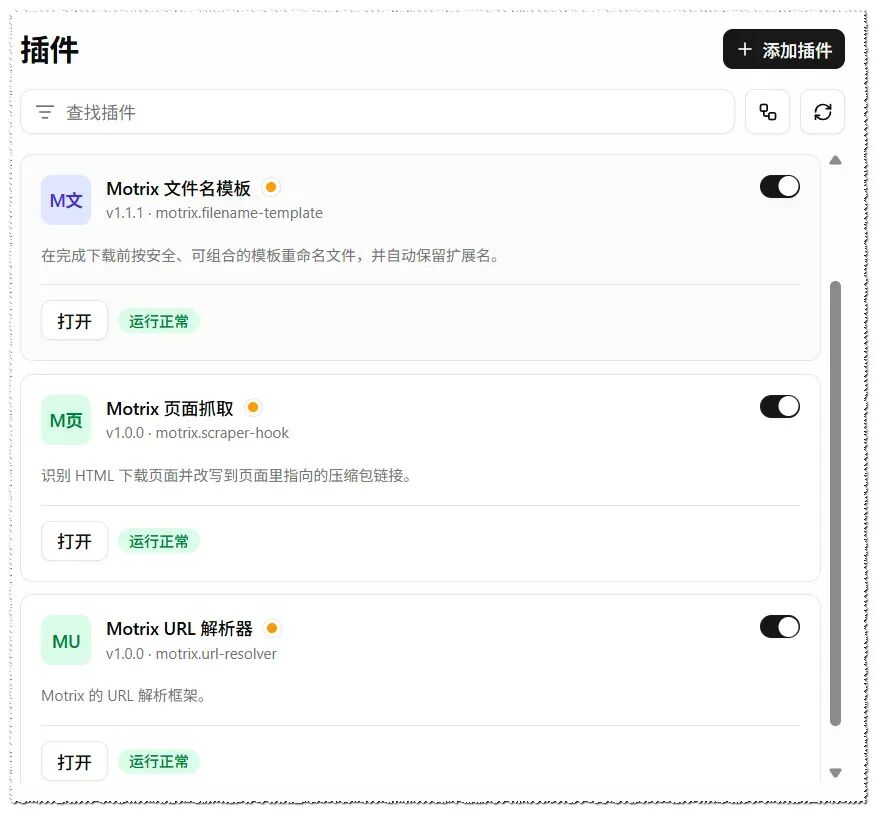Switch off the Motrix URL 解析器 plugin
The height and width of the screenshot is (813, 877).
pyautogui.click(x=780, y=627)
